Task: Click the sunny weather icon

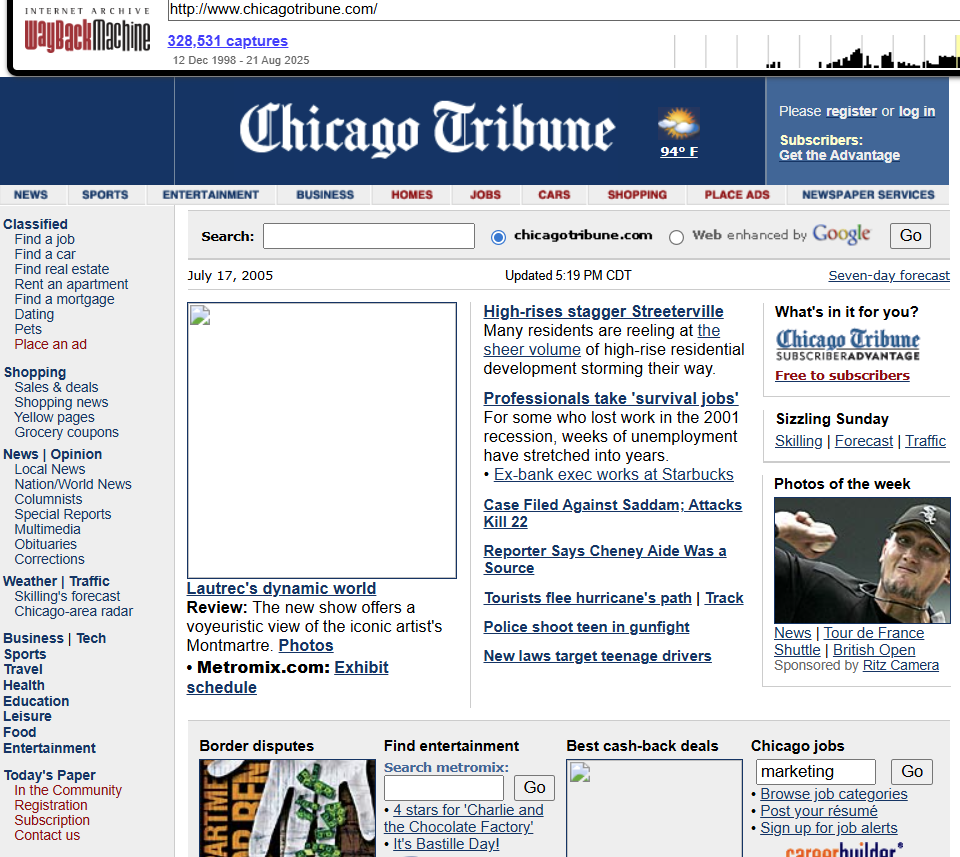Action: 678,124
